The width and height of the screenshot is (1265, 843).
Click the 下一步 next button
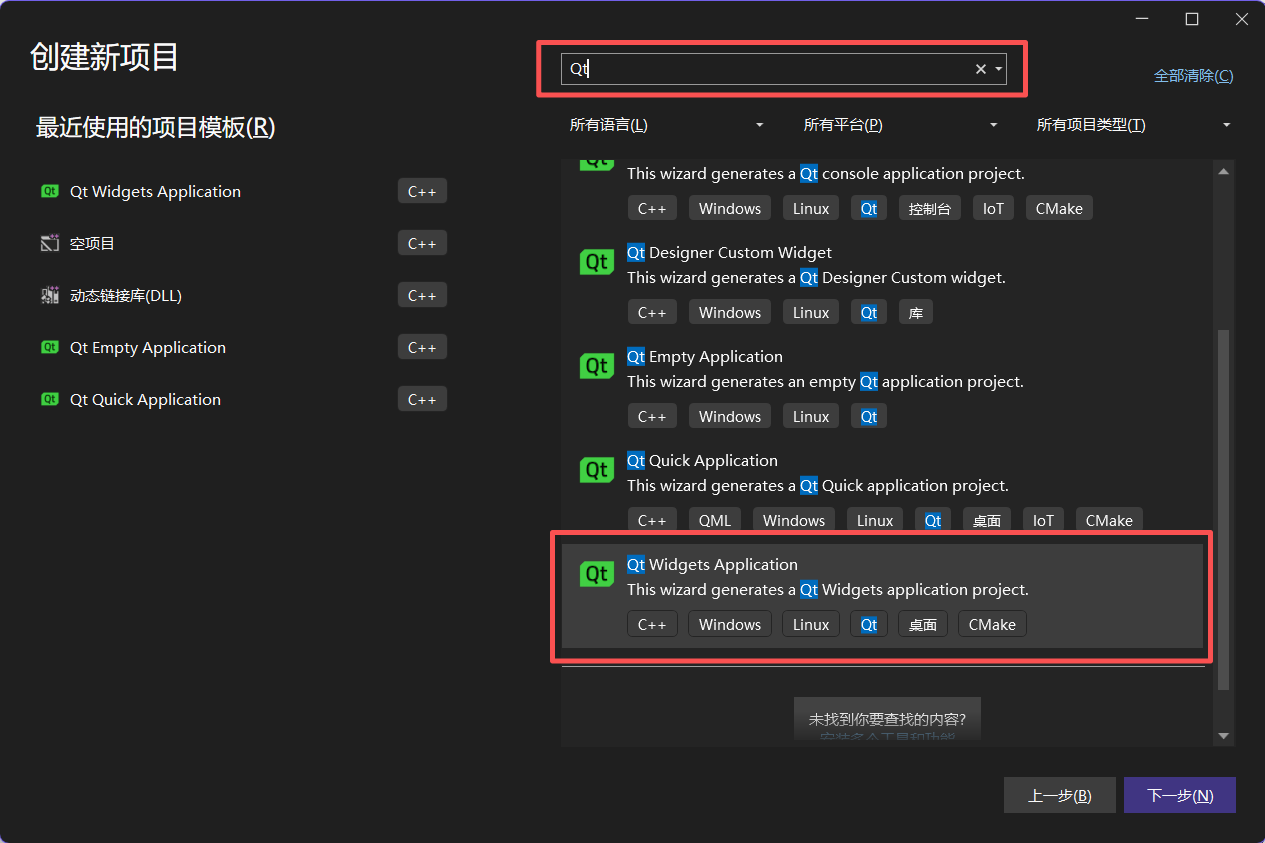pyautogui.click(x=1180, y=796)
